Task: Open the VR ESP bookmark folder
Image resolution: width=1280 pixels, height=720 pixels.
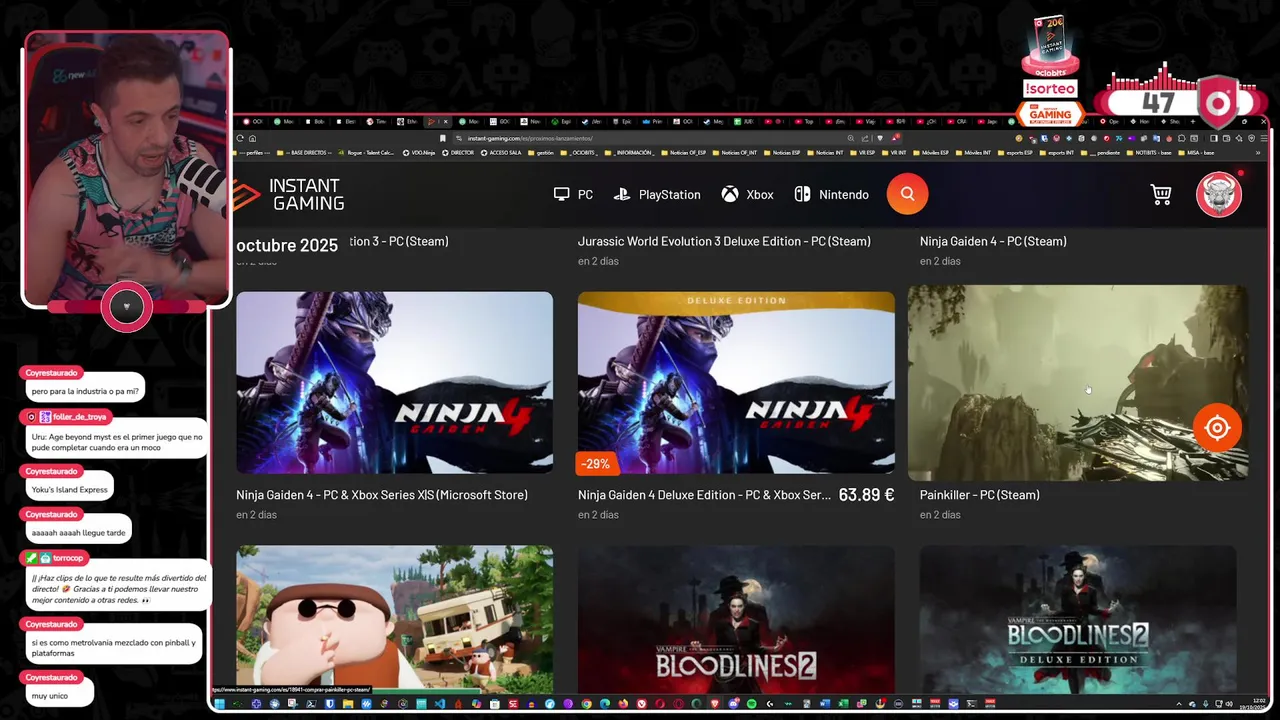Action: tap(861, 152)
